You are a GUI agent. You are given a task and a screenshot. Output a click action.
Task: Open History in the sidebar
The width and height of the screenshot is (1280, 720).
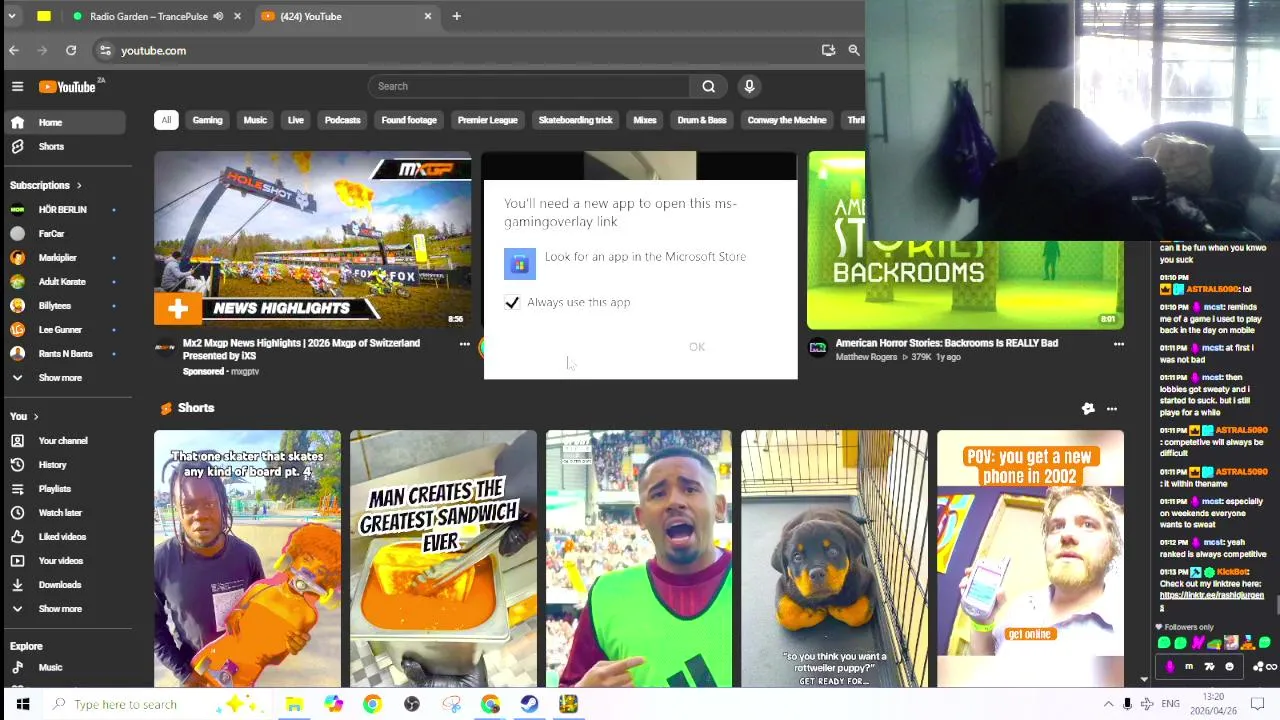coord(65,464)
